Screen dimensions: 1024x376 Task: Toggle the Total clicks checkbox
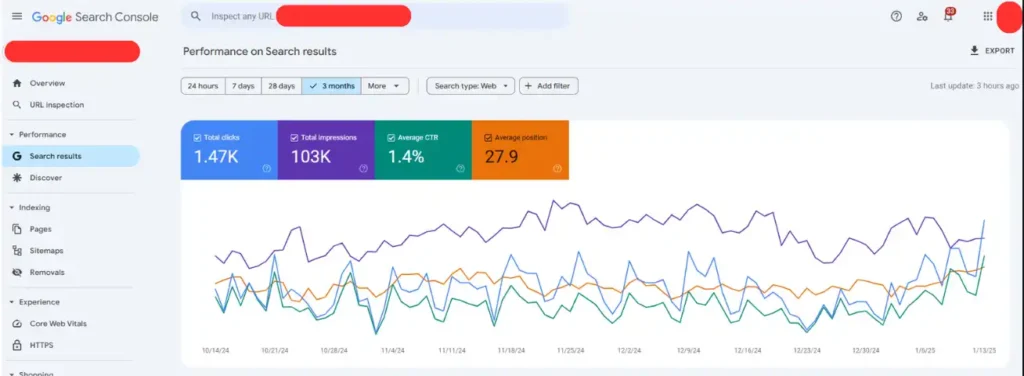(x=197, y=138)
